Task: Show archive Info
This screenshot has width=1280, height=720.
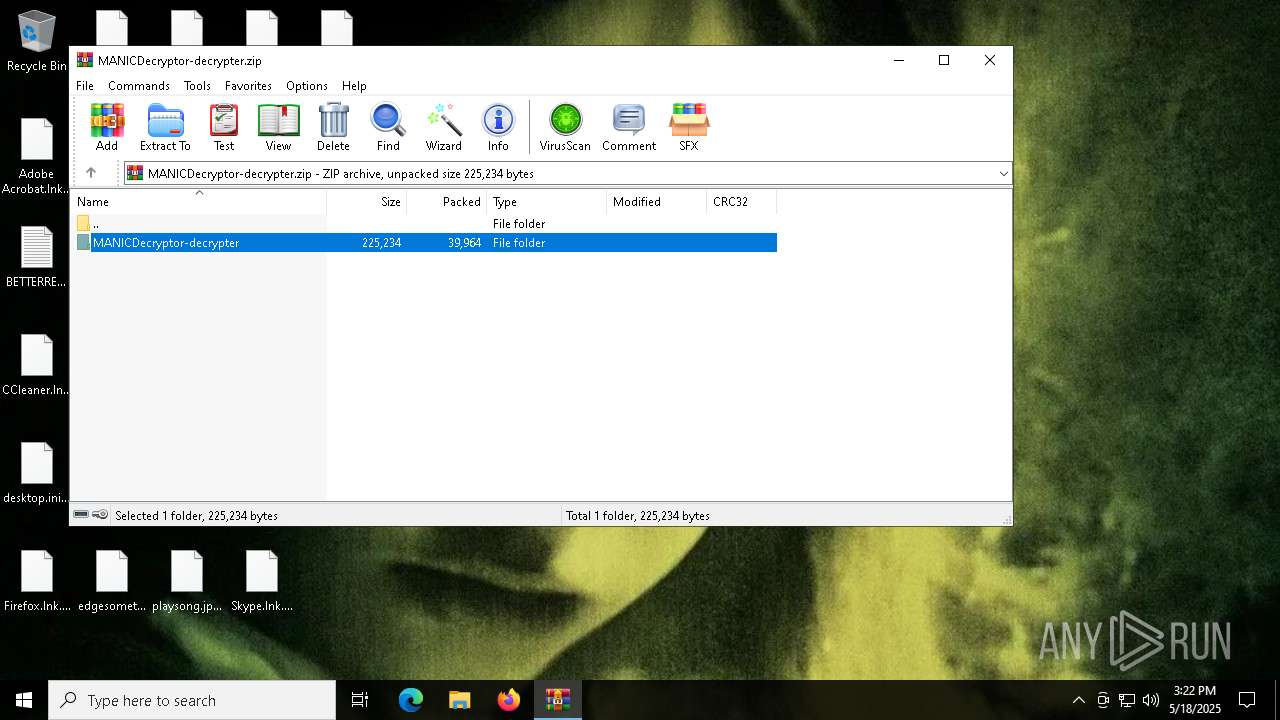Action: coord(498,127)
